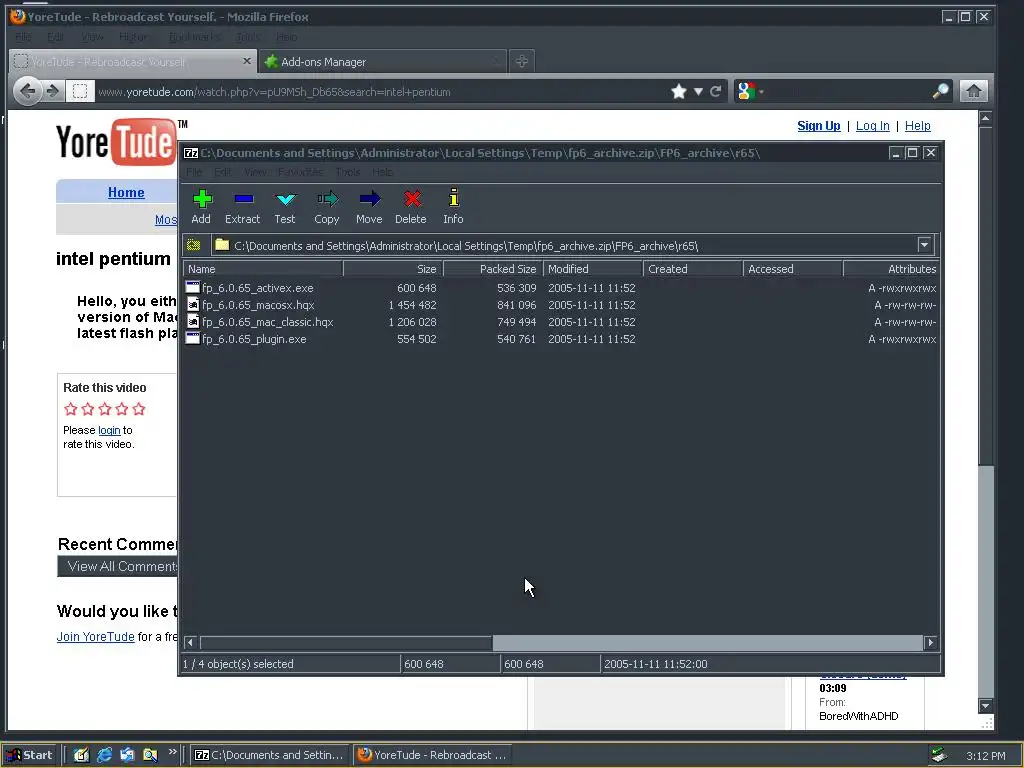Click the site identity icon in the URL bar
The height and width of the screenshot is (768, 1024).
tap(80, 91)
